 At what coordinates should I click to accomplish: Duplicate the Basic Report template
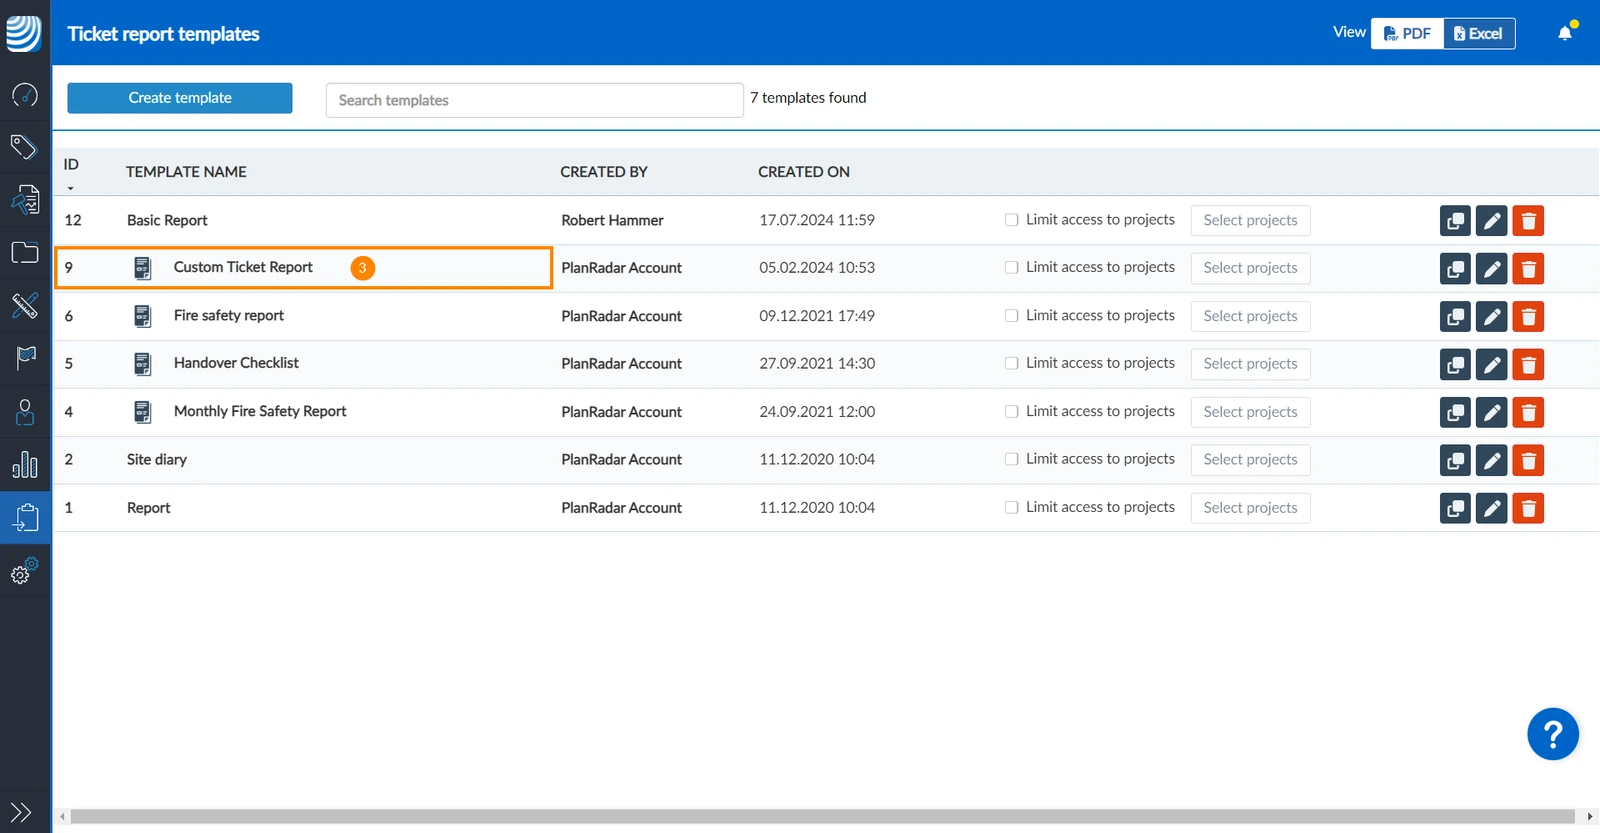(x=1455, y=220)
